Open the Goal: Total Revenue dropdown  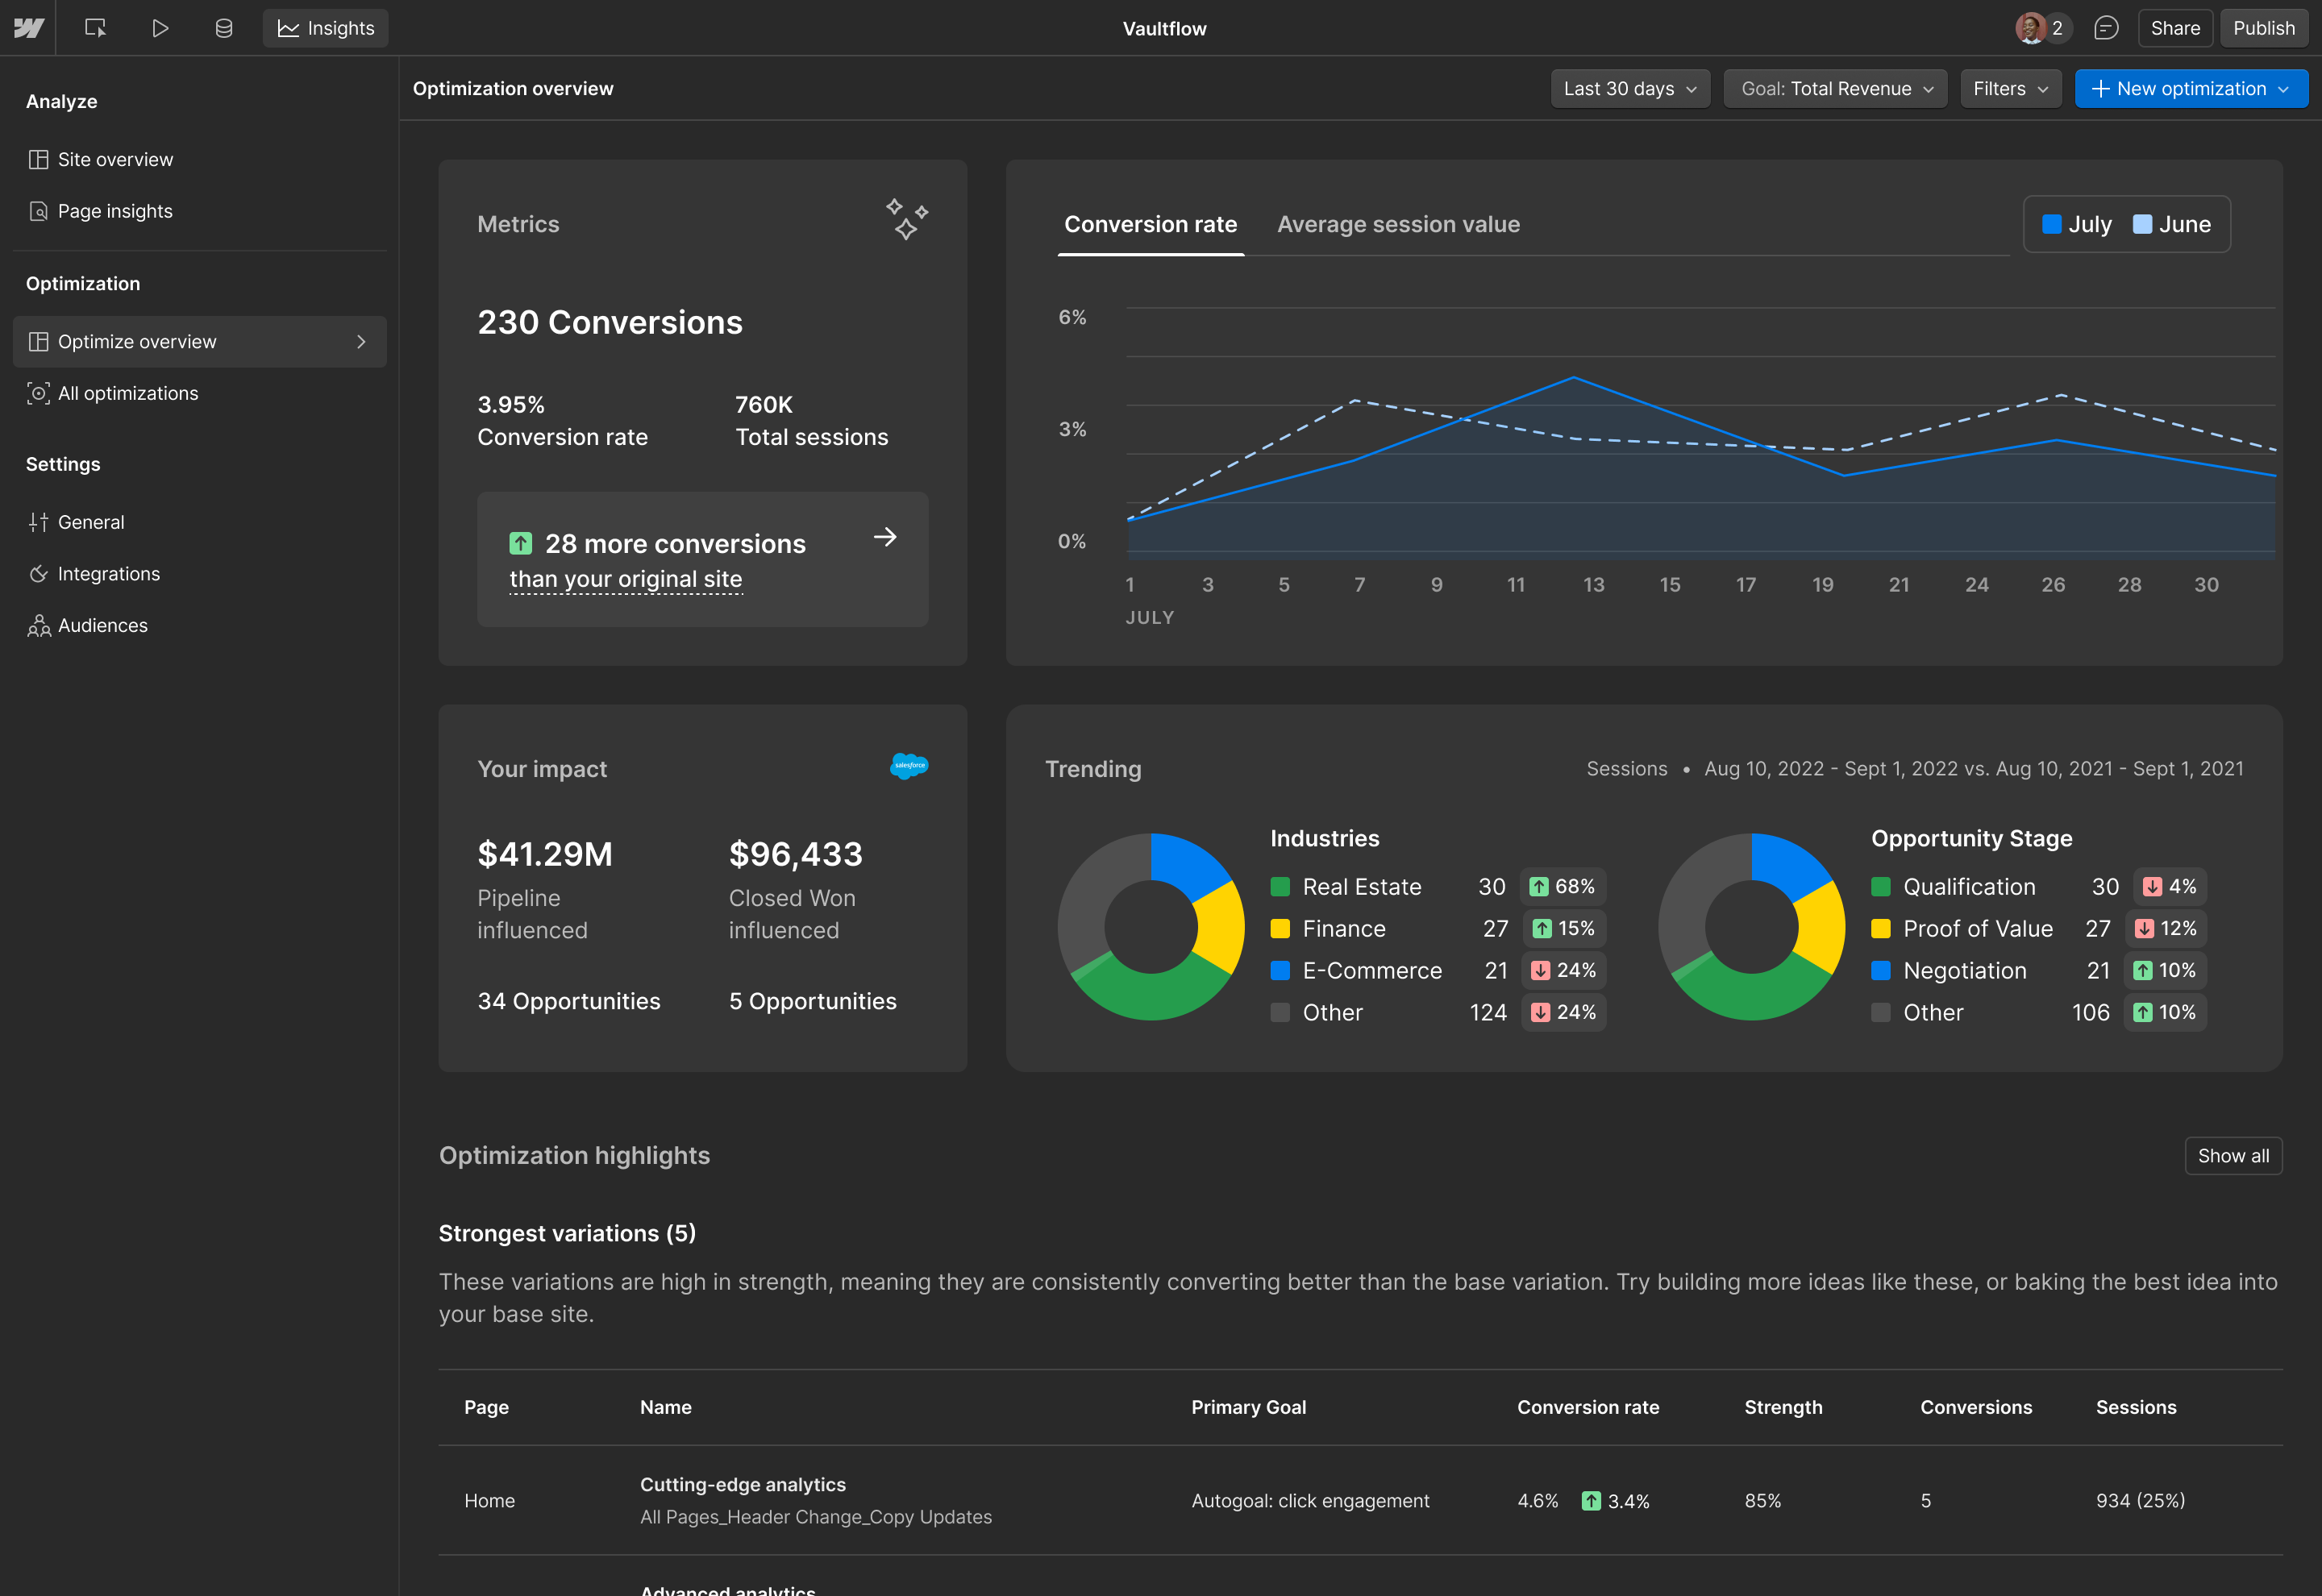1835,88
